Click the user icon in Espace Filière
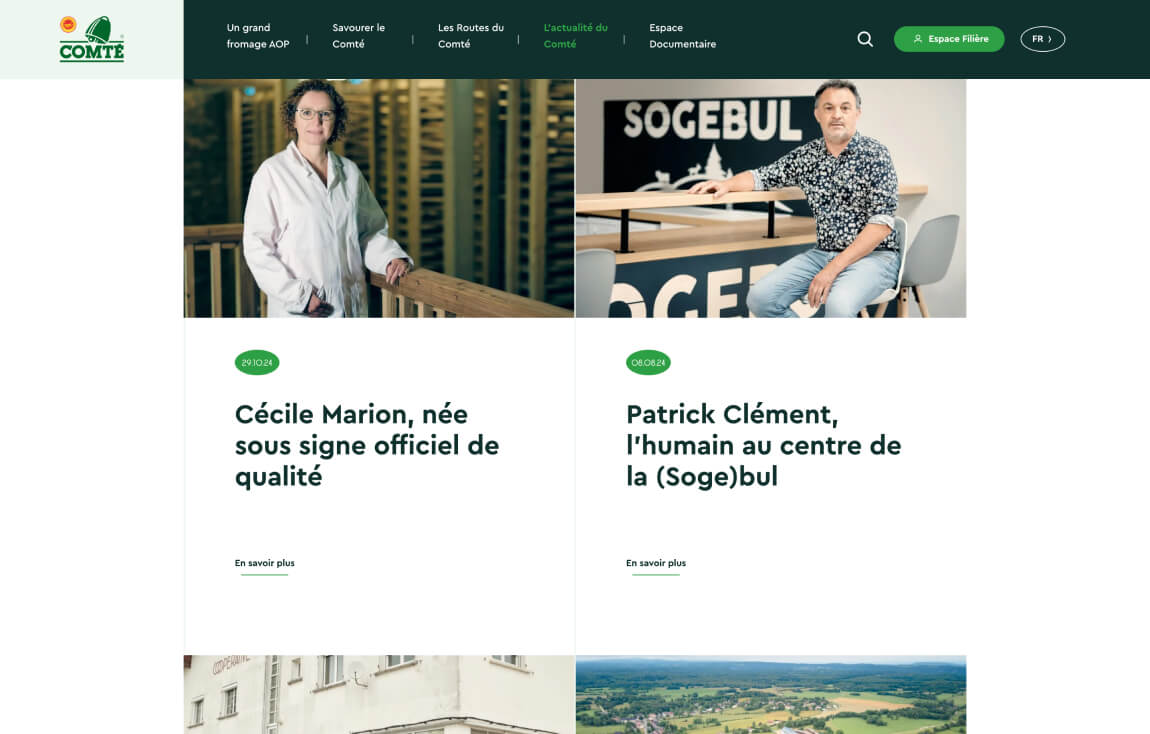The image size is (1150, 734). coord(918,39)
